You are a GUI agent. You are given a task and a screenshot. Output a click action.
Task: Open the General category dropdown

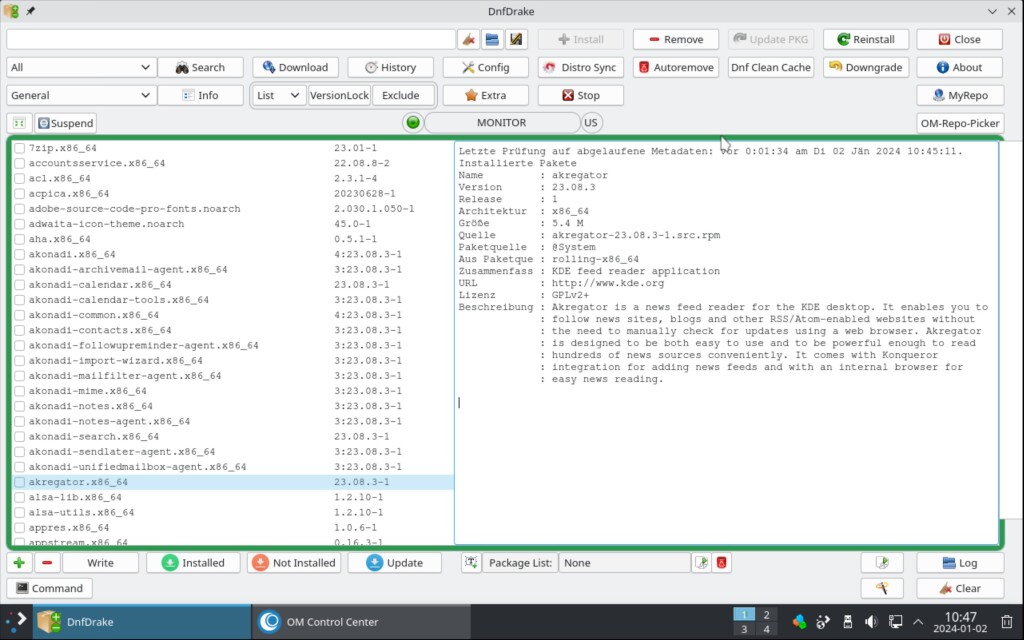tap(81, 95)
